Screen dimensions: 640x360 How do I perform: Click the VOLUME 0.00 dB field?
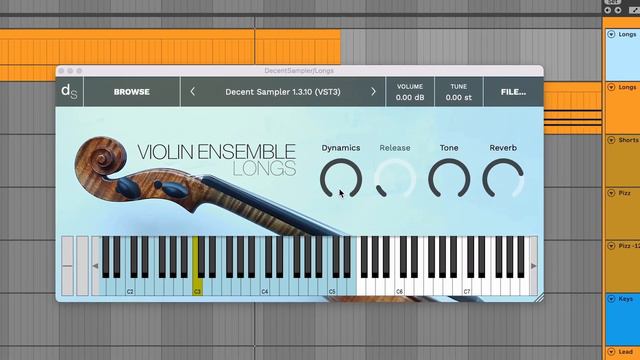pos(410,92)
